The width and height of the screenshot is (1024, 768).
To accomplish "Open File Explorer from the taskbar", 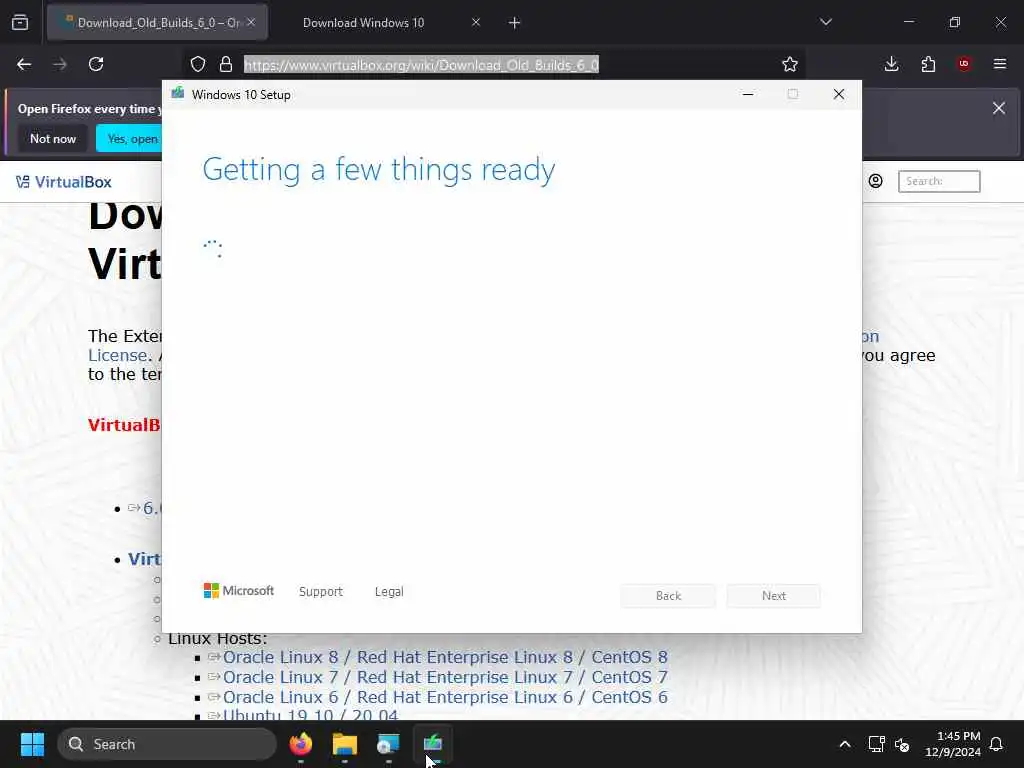I will 345,744.
